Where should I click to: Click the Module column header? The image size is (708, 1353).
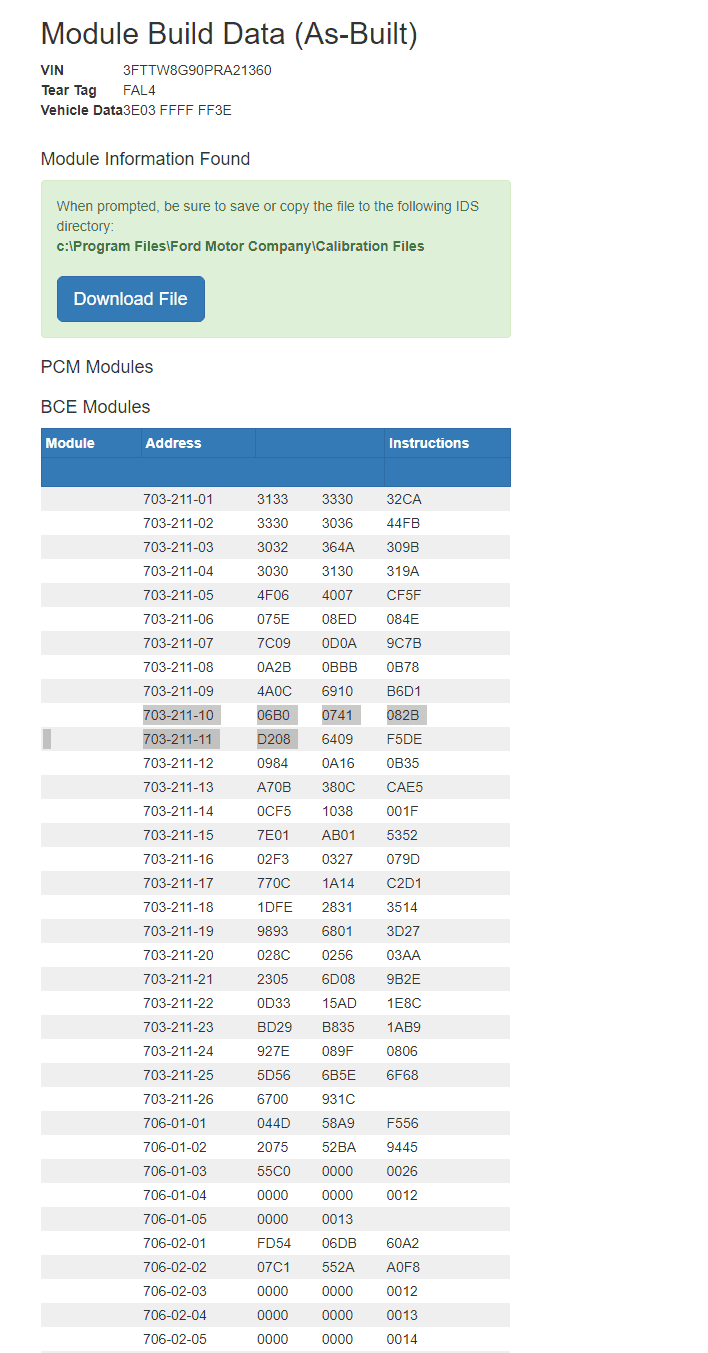[x=70, y=443]
